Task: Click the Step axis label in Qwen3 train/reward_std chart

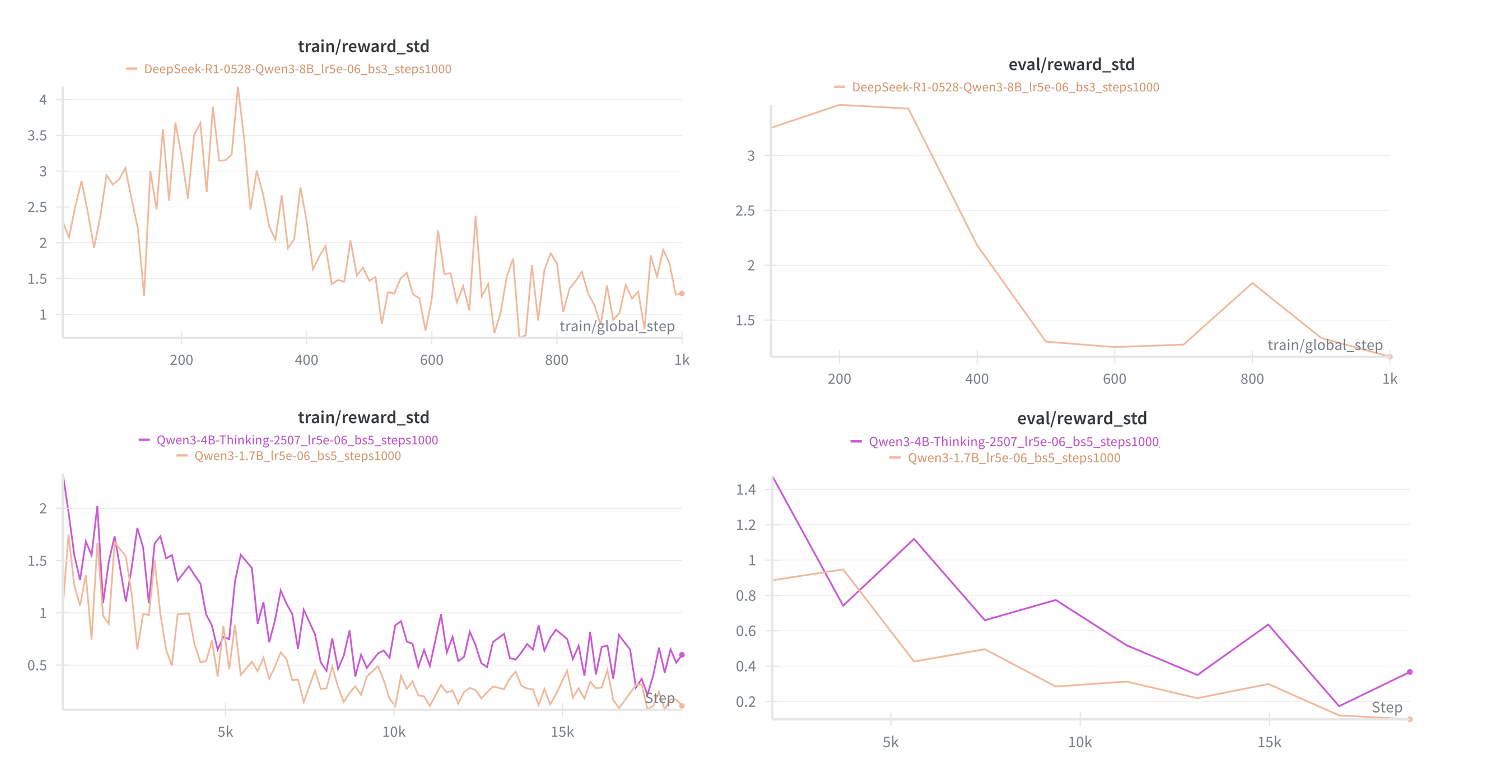Action: (660, 698)
